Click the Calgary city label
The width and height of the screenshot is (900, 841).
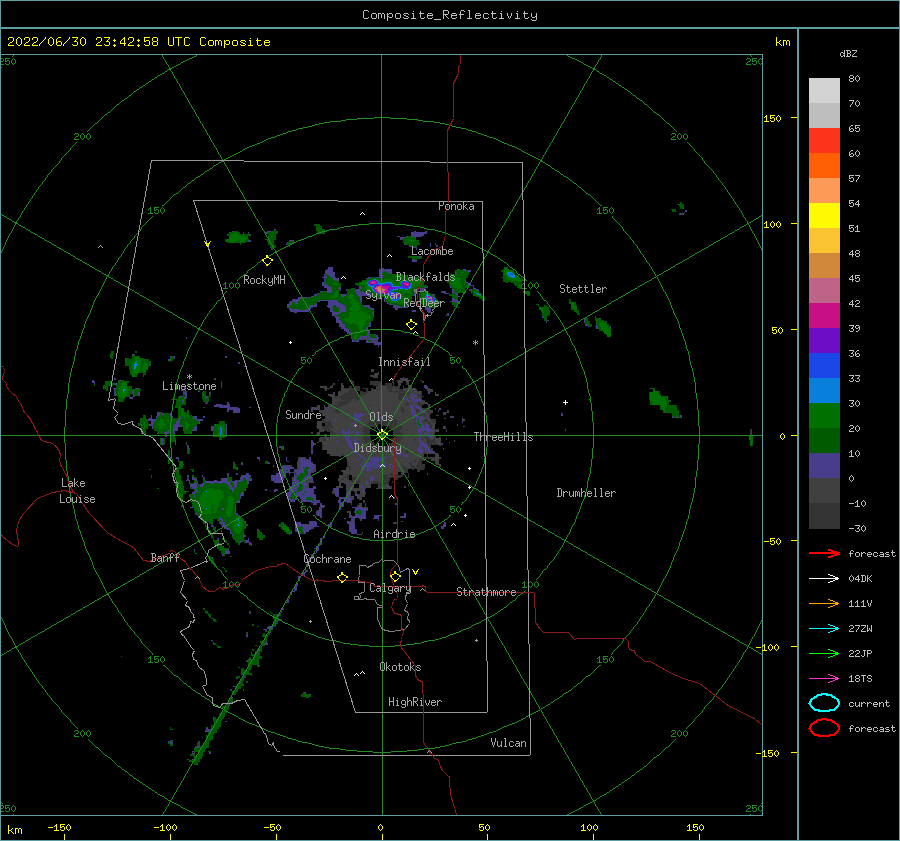(390, 588)
